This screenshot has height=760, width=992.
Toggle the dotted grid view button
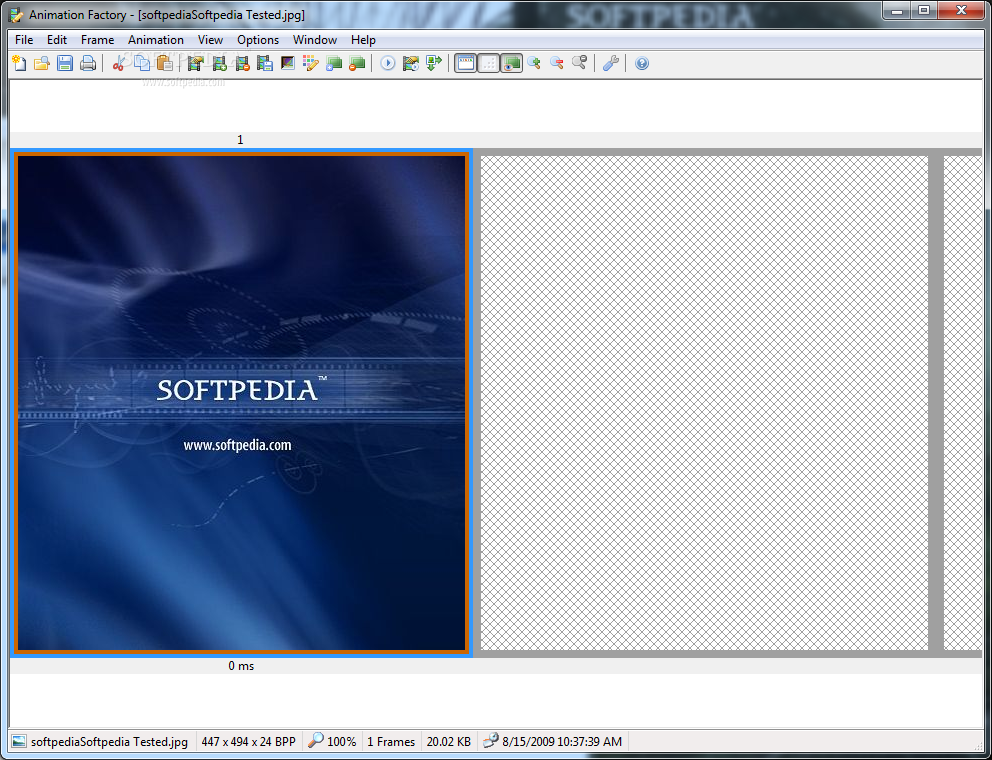pos(488,63)
